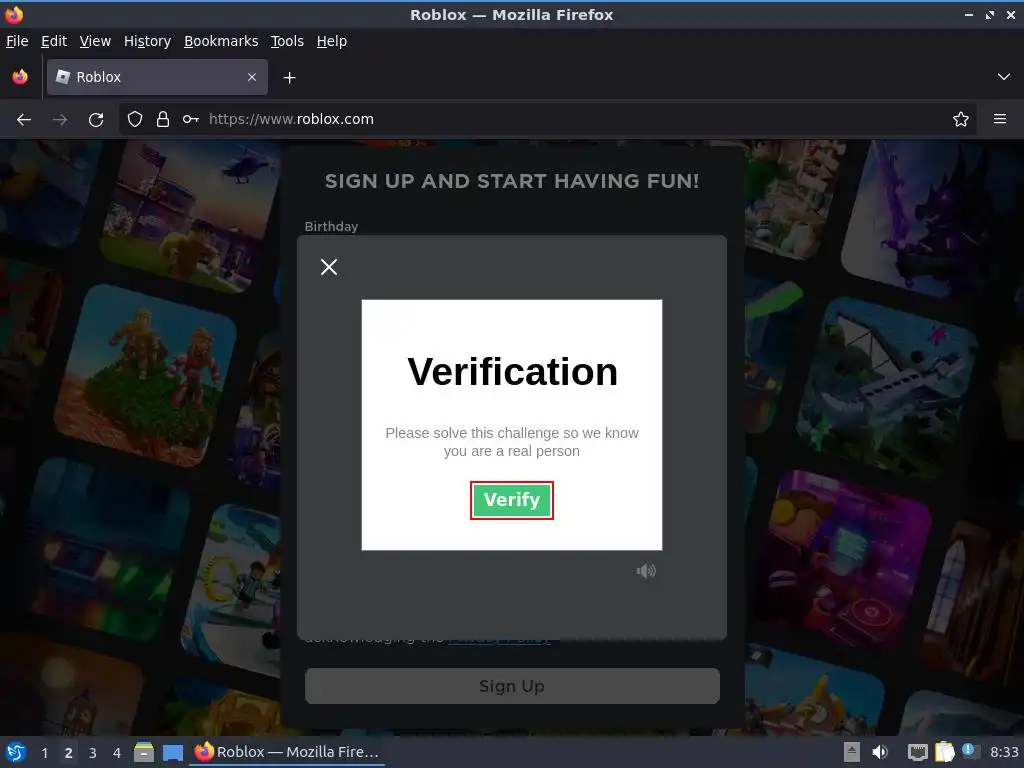Open the Help menu
This screenshot has height=768, width=1024.
click(332, 41)
